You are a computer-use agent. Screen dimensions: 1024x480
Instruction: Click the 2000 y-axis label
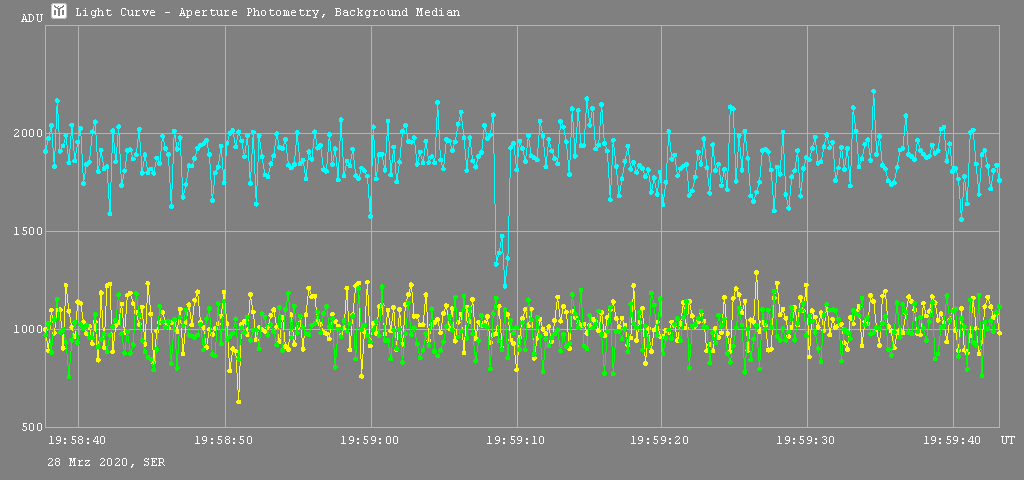[x=27, y=134]
